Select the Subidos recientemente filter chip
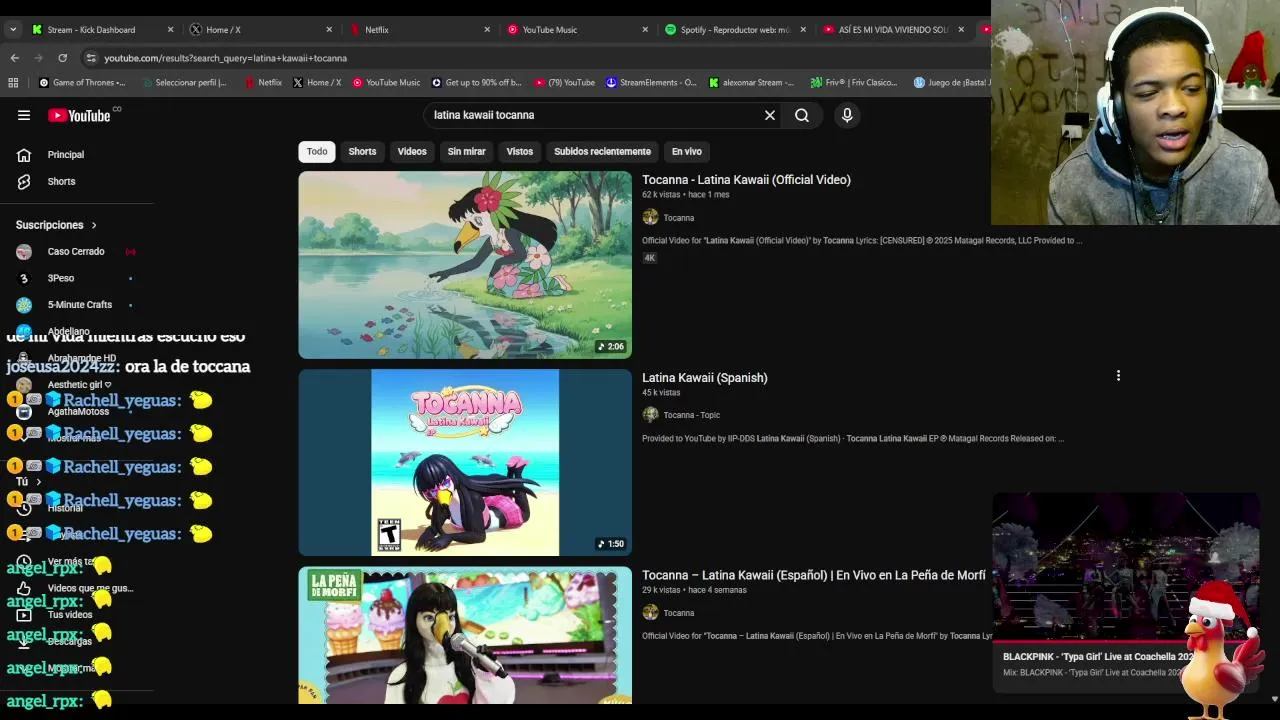 coord(602,152)
